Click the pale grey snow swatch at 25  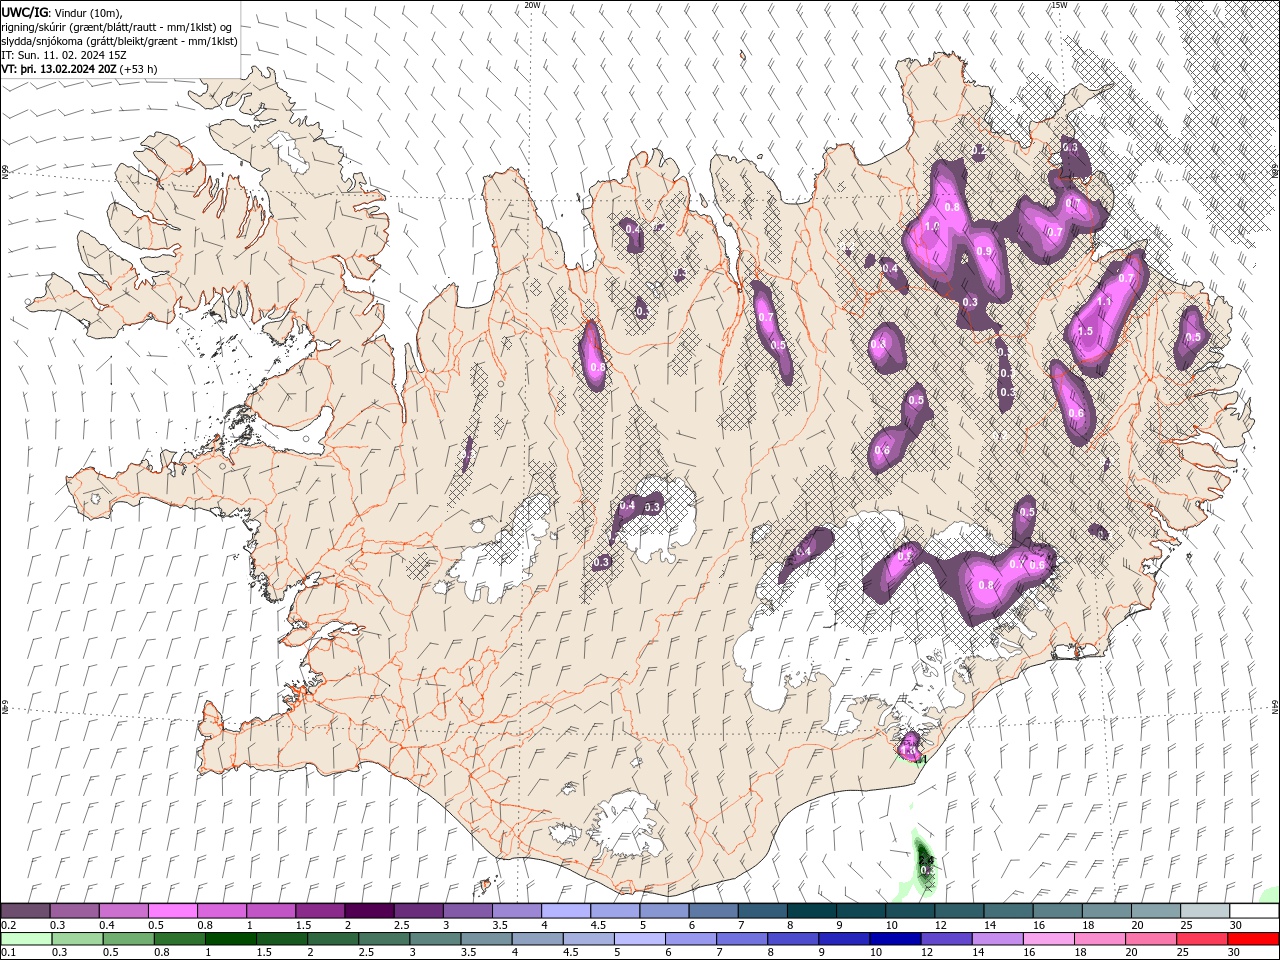(x=1204, y=911)
